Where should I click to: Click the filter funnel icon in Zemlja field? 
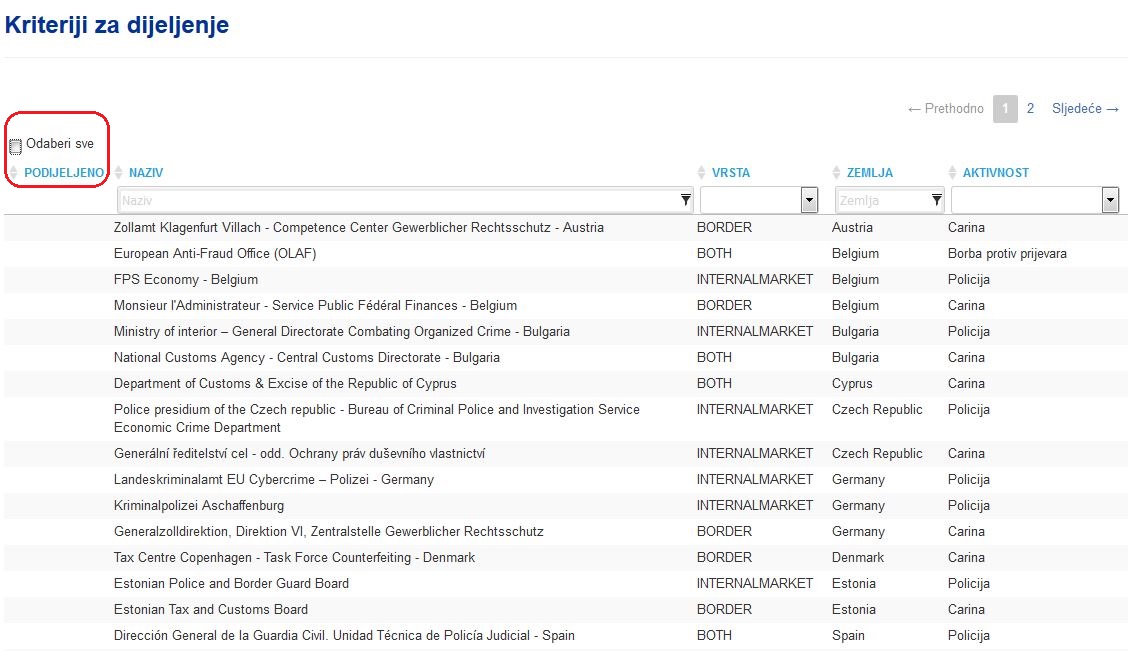click(x=937, y=200)
